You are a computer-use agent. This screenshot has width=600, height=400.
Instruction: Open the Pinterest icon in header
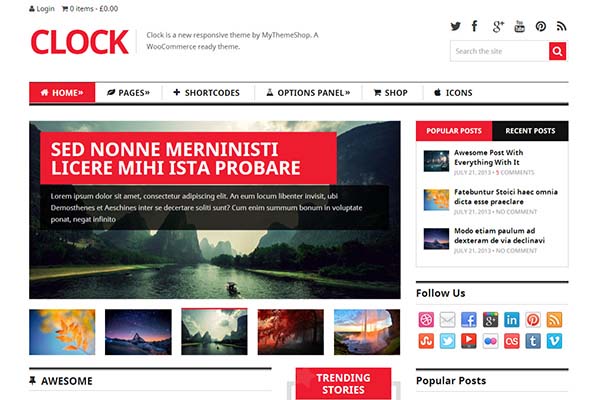coord(541,26)
